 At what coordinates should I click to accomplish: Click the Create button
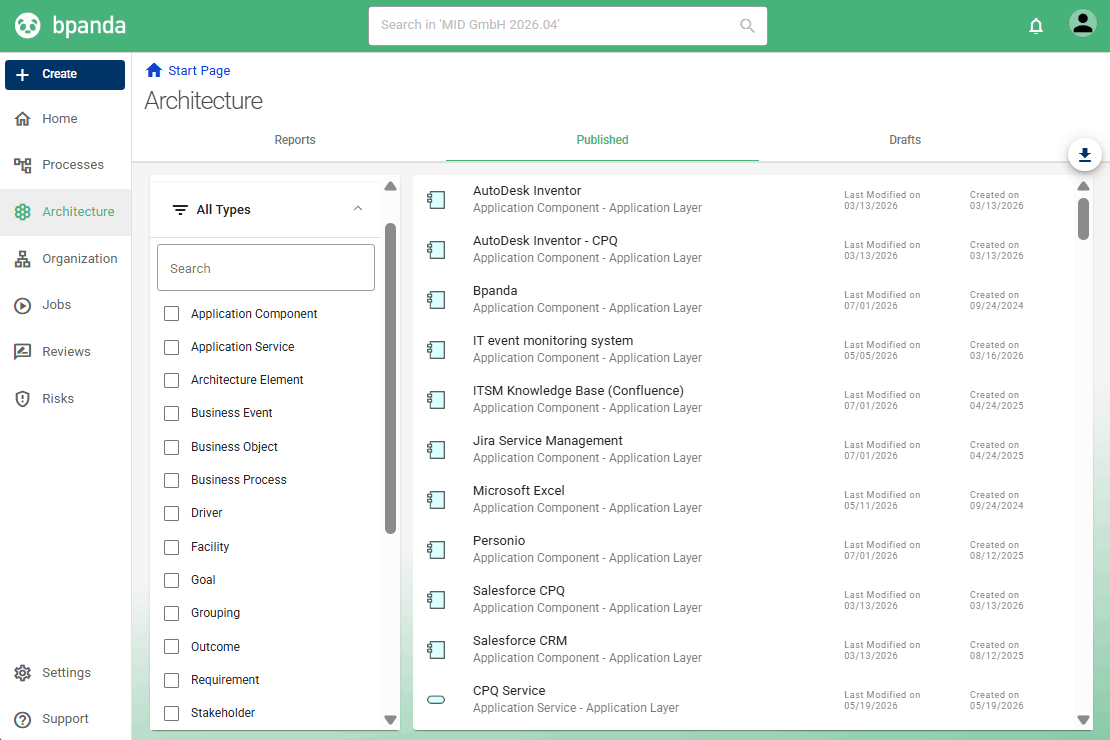coord(65,74)
